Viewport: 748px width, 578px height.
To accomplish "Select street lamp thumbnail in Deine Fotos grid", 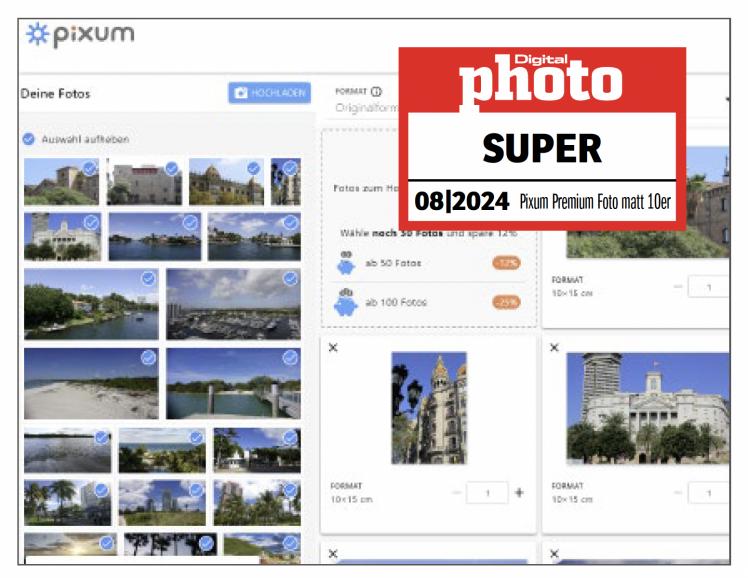I will (x=286, y=182).
